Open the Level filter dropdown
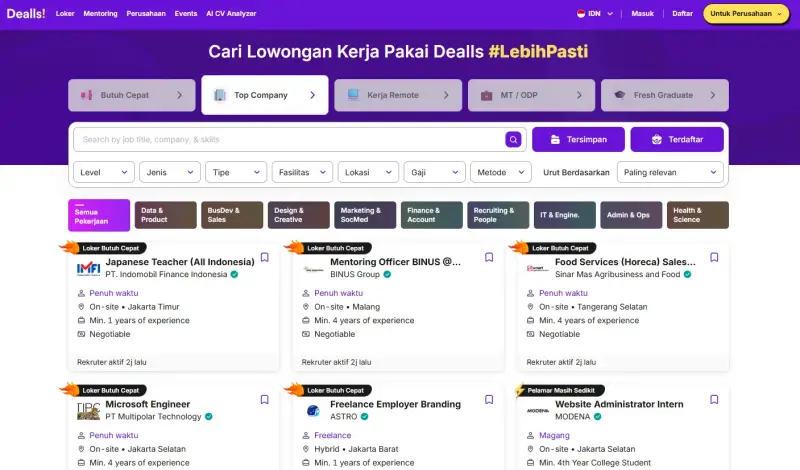The height and width of the screenshot is (470, 800). [x=104, y=172]
